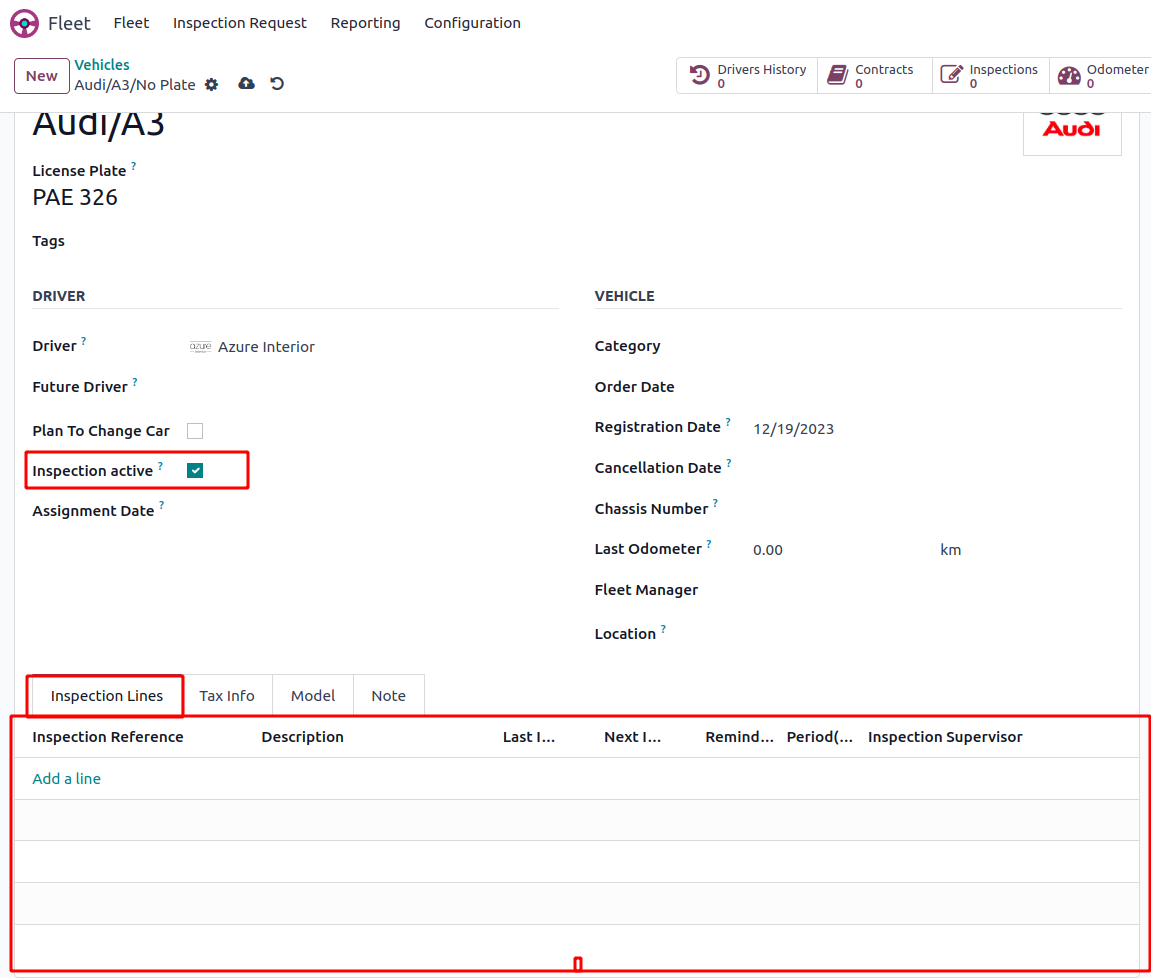The height and width of the screenshot is (978, 1151).
Task: Open Azure Interior driver field
Action: (373, 347)
